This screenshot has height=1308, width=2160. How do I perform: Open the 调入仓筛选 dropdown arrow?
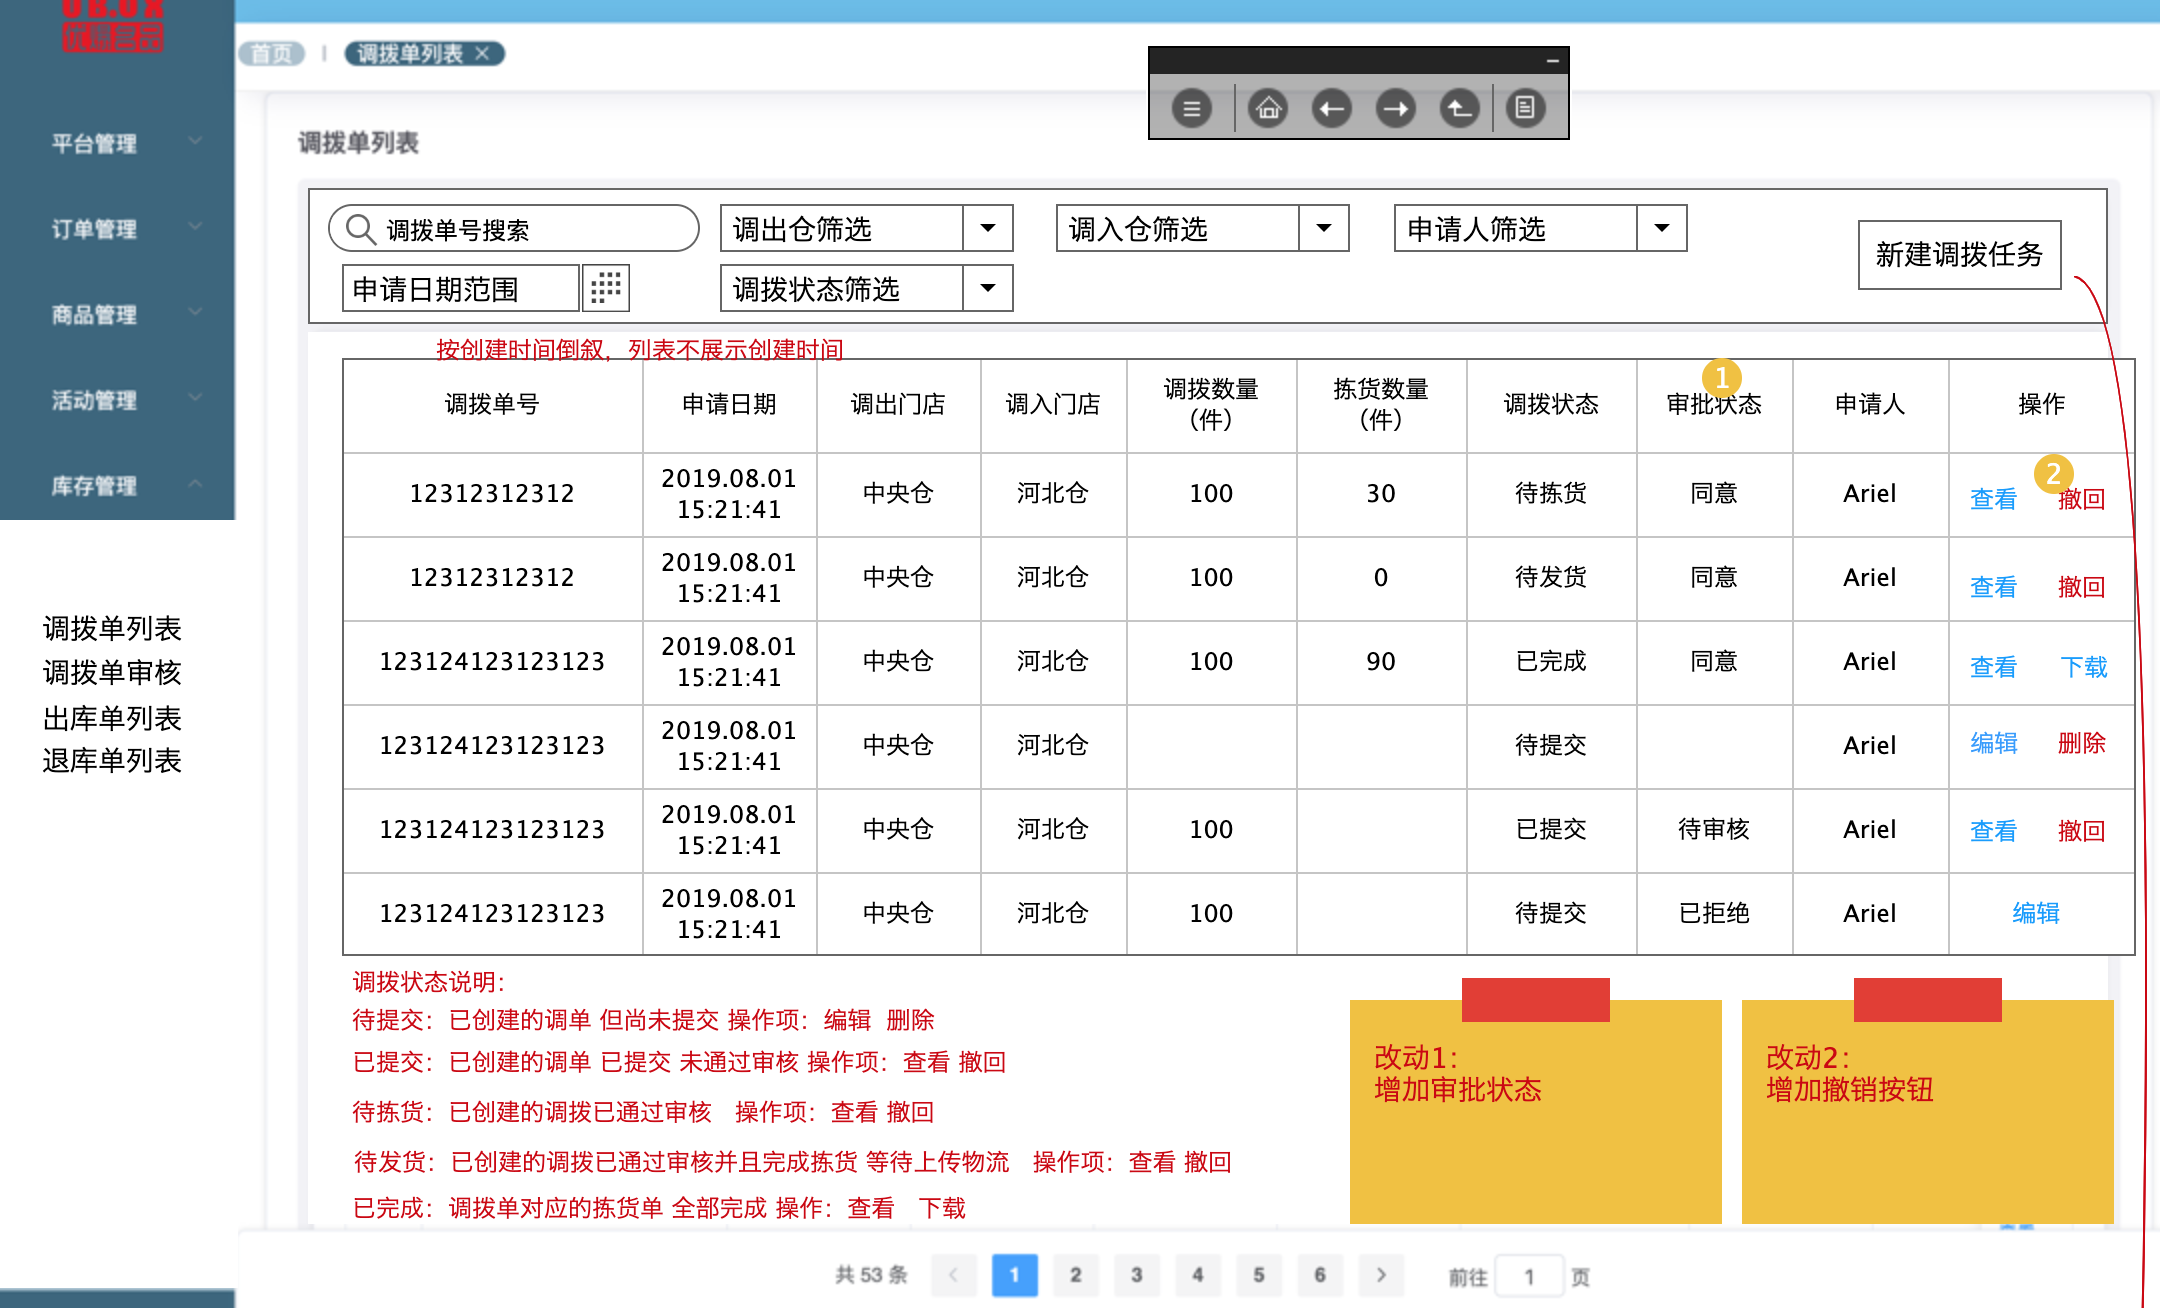[x=1324, y=228]
